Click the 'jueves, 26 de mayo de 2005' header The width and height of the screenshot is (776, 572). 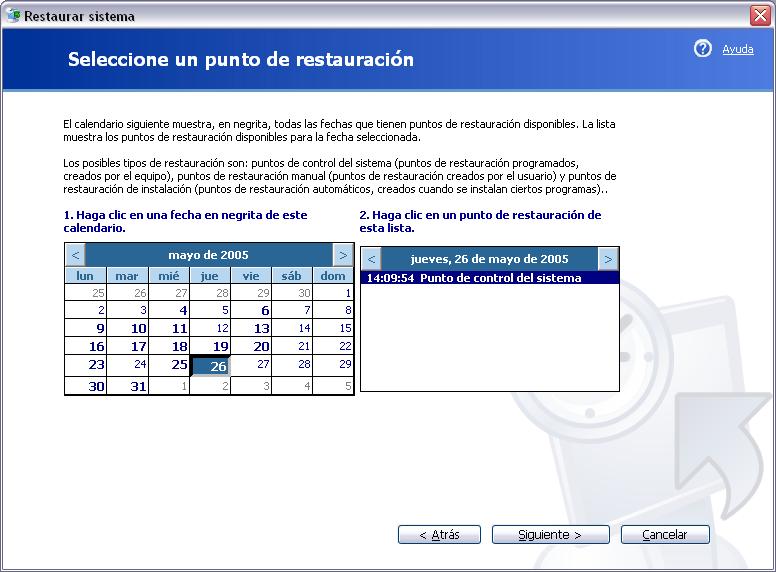[489, 259]
